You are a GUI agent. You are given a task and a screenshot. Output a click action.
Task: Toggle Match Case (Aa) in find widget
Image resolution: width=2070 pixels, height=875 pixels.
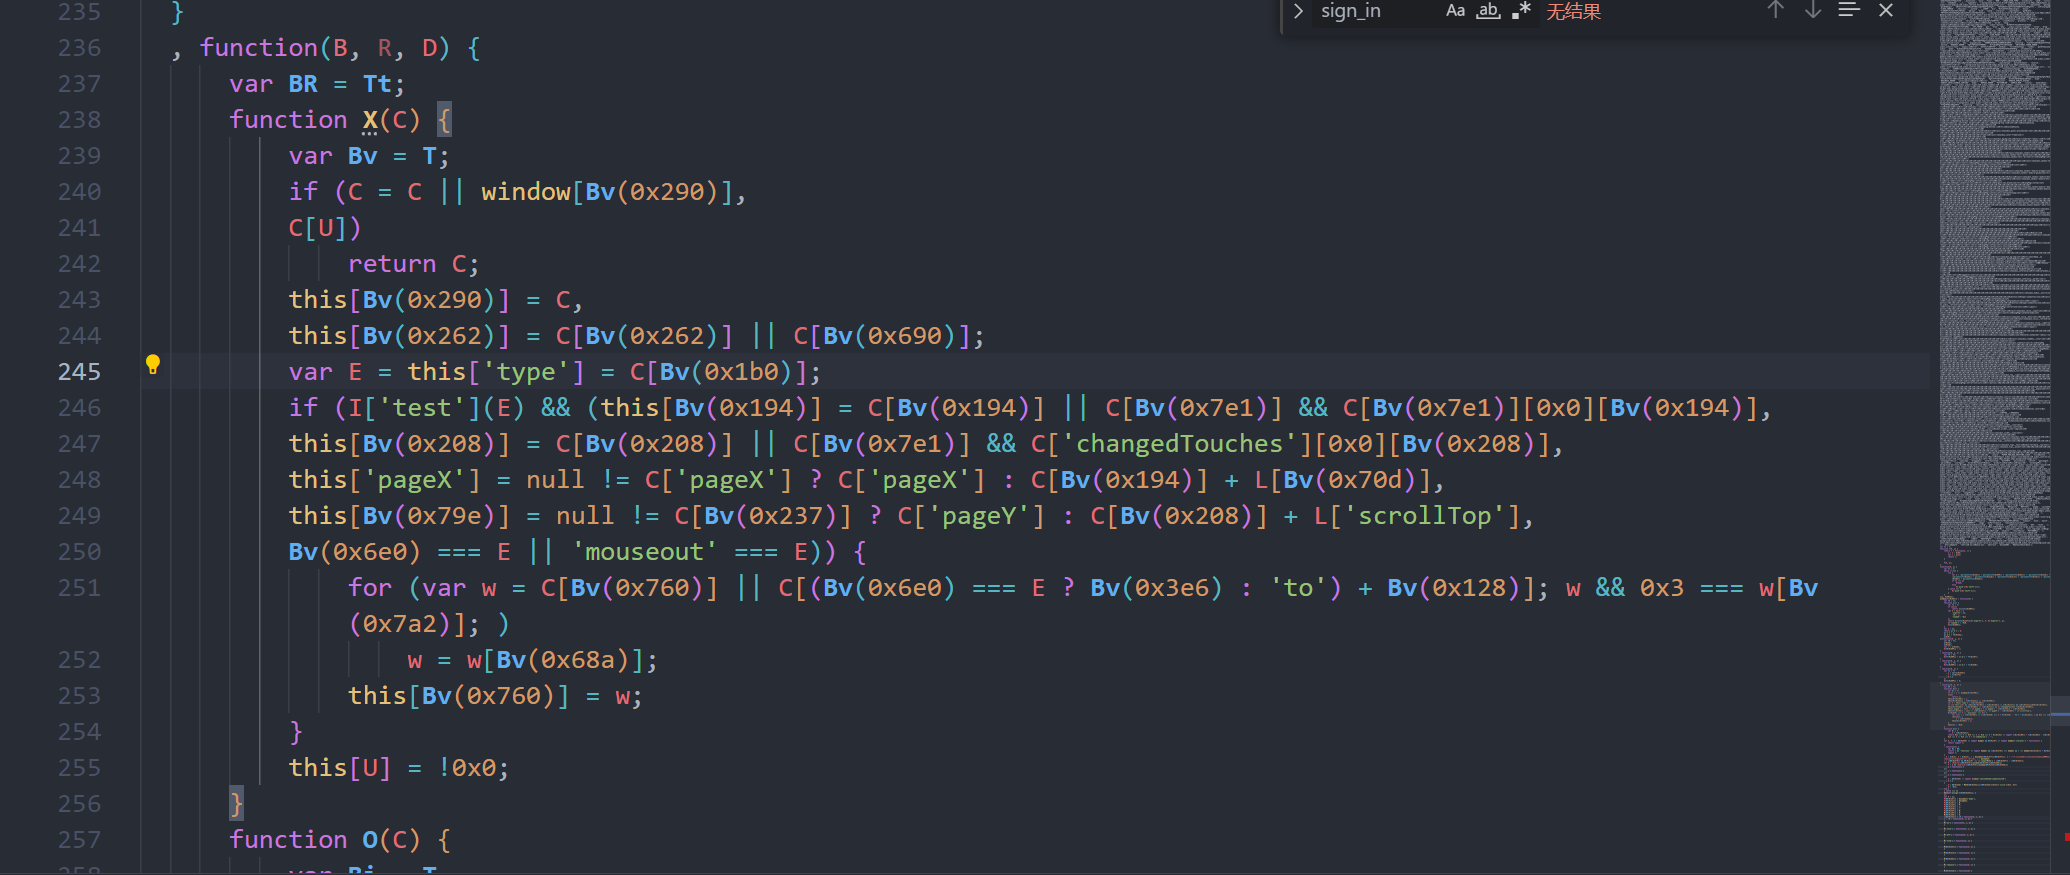(x=1456, y=11)
